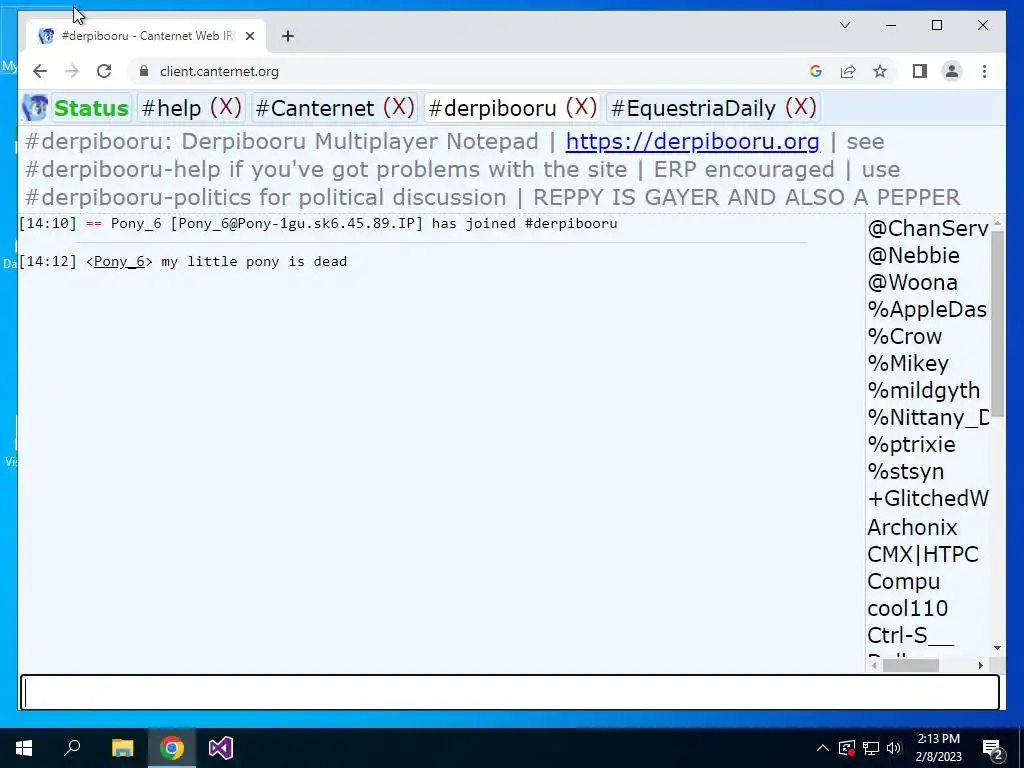
Task: Open tab search chevron in title bar
Action: pyautogui.click(x=844, y=25)
